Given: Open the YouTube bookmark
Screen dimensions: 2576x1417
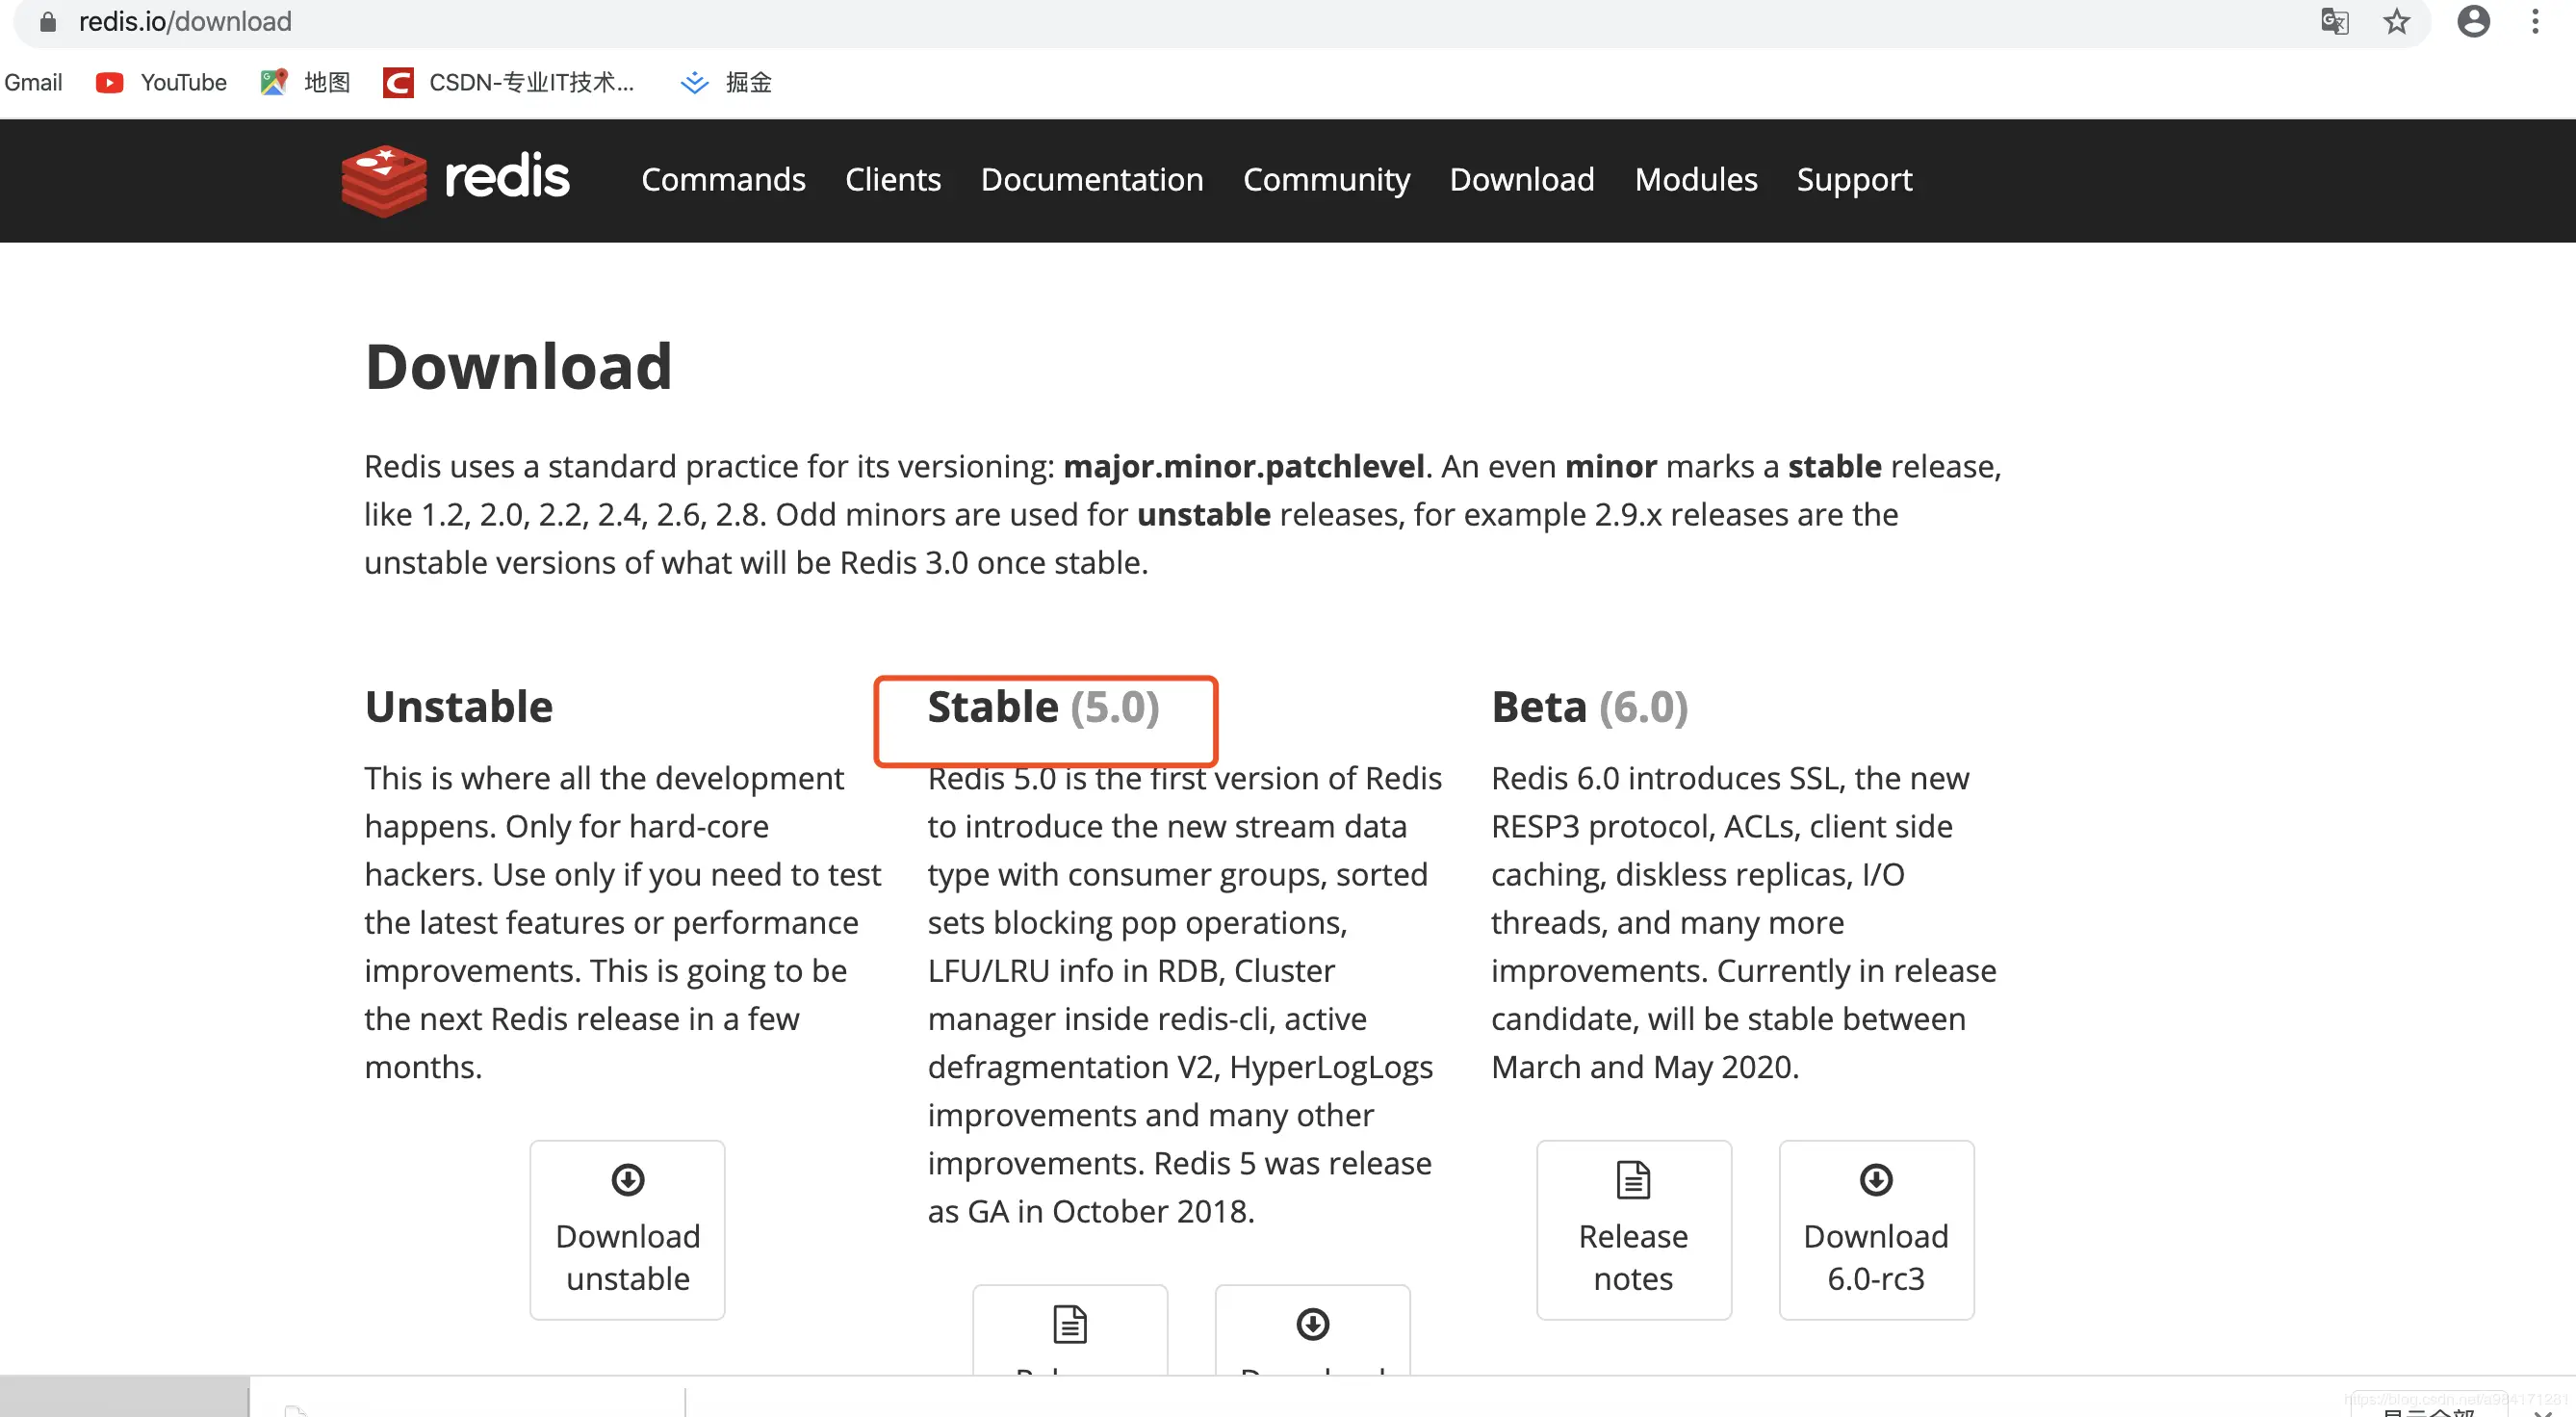Looking at the screenshot, I should [162, 82].
